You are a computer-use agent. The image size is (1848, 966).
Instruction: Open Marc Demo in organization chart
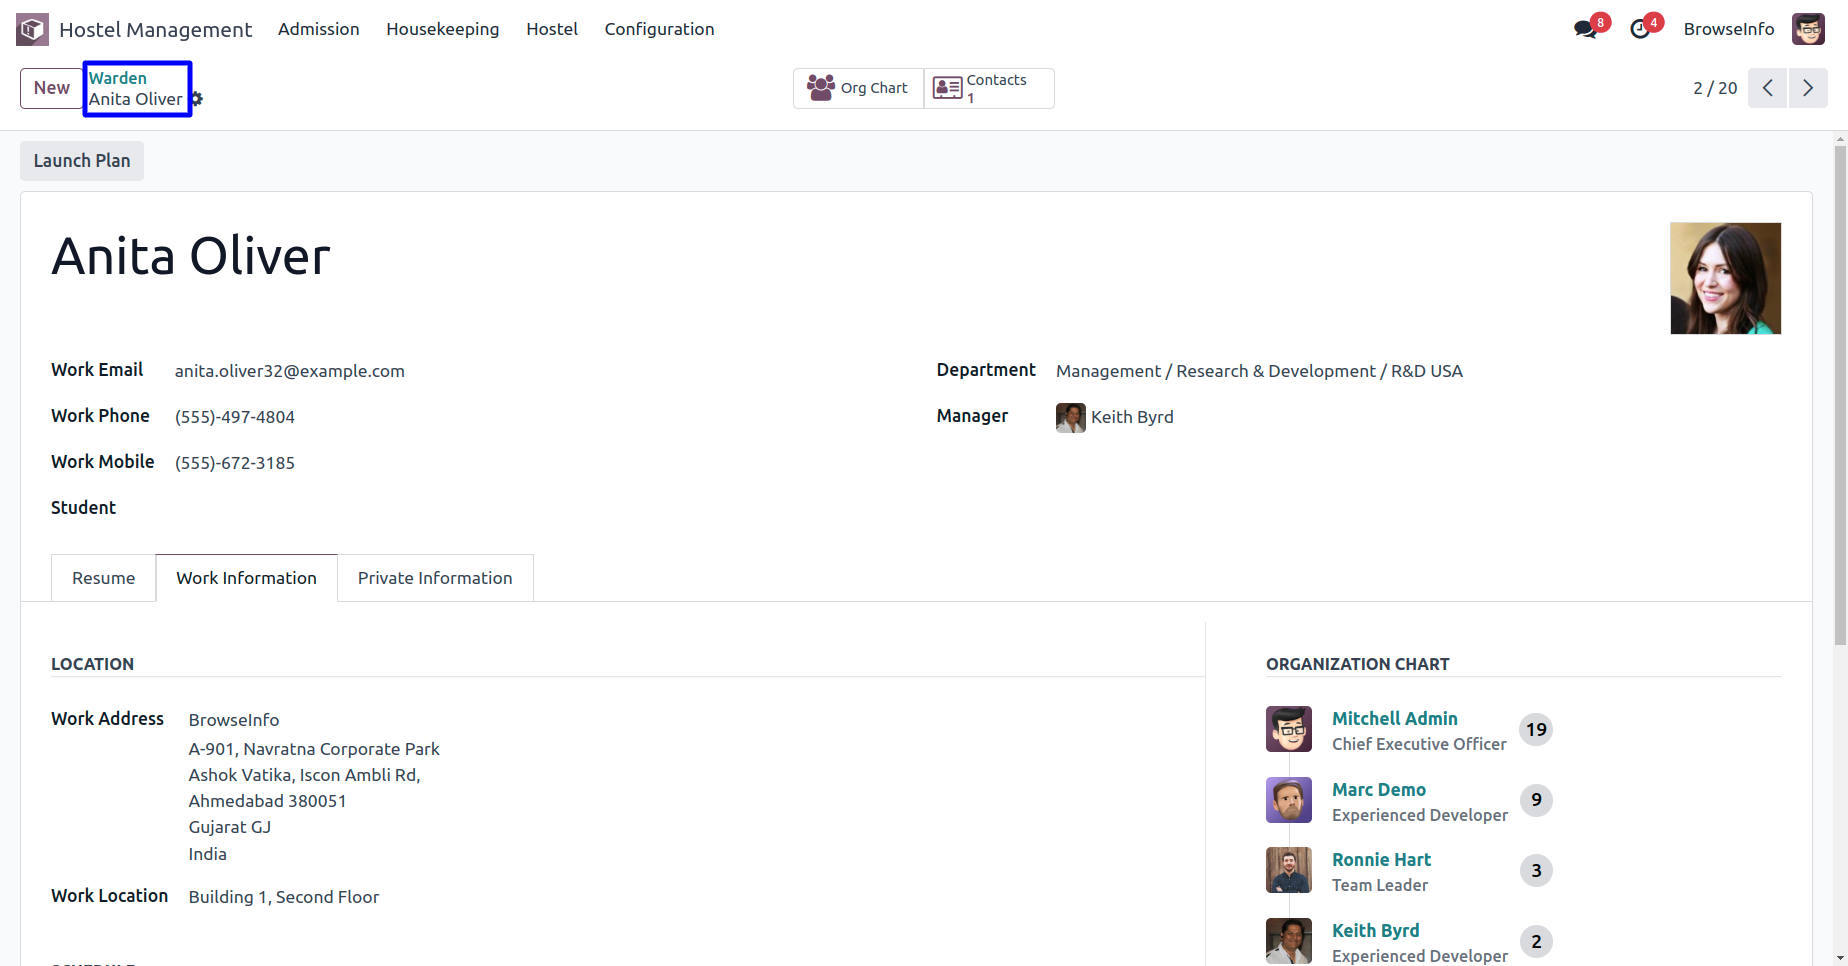[1379, 790]
